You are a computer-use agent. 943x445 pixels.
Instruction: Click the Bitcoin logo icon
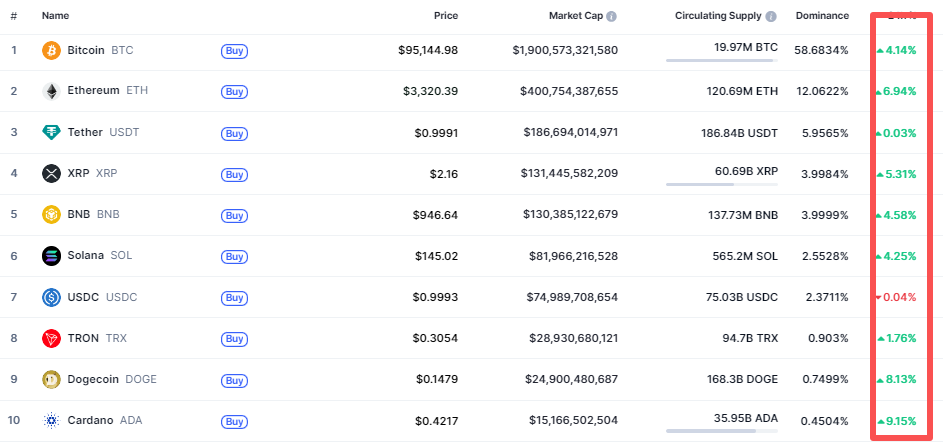pos(51,50)
